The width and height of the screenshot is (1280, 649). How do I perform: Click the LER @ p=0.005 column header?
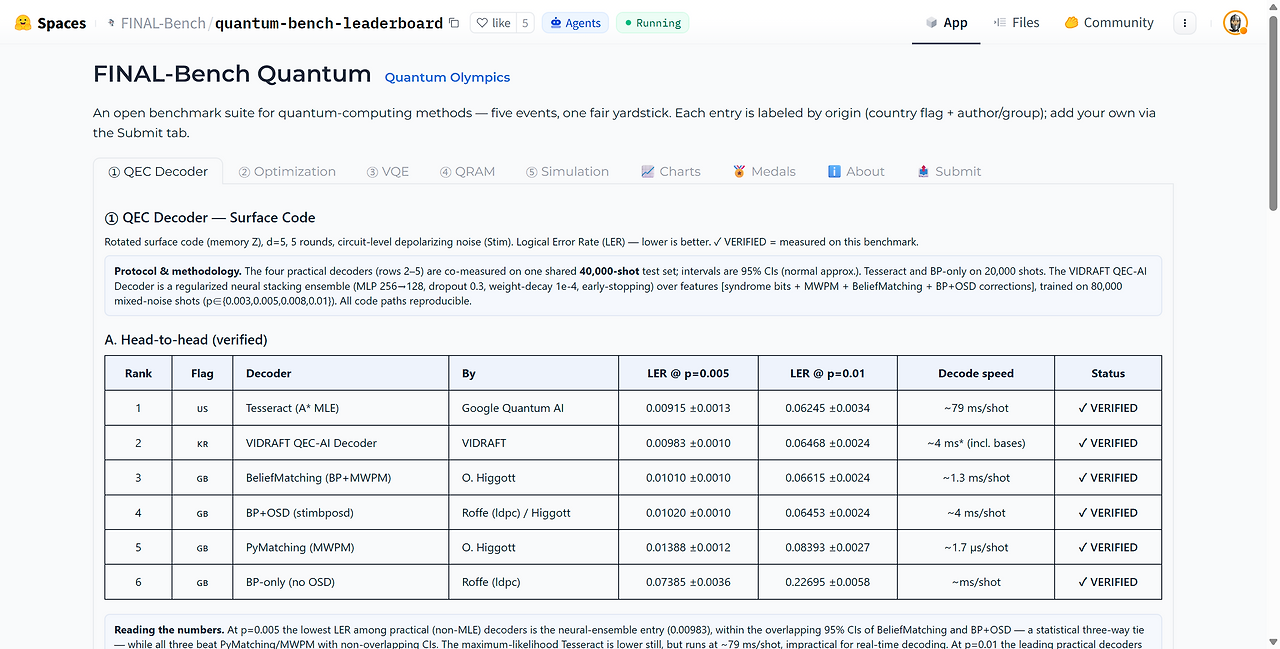[x=688, y=373]
